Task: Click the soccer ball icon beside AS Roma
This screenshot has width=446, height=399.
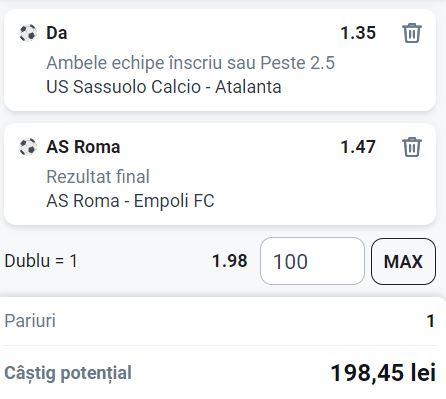Action: pos(28,147)
